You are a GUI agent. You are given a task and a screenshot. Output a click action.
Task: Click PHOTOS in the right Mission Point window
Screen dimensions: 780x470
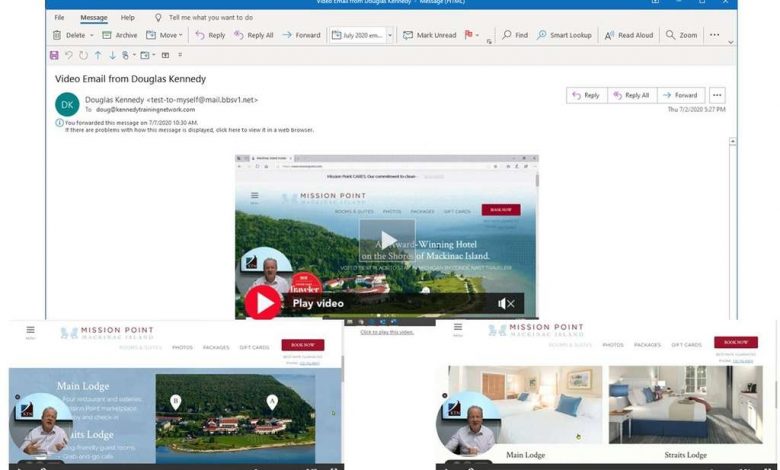pos(612,345)
